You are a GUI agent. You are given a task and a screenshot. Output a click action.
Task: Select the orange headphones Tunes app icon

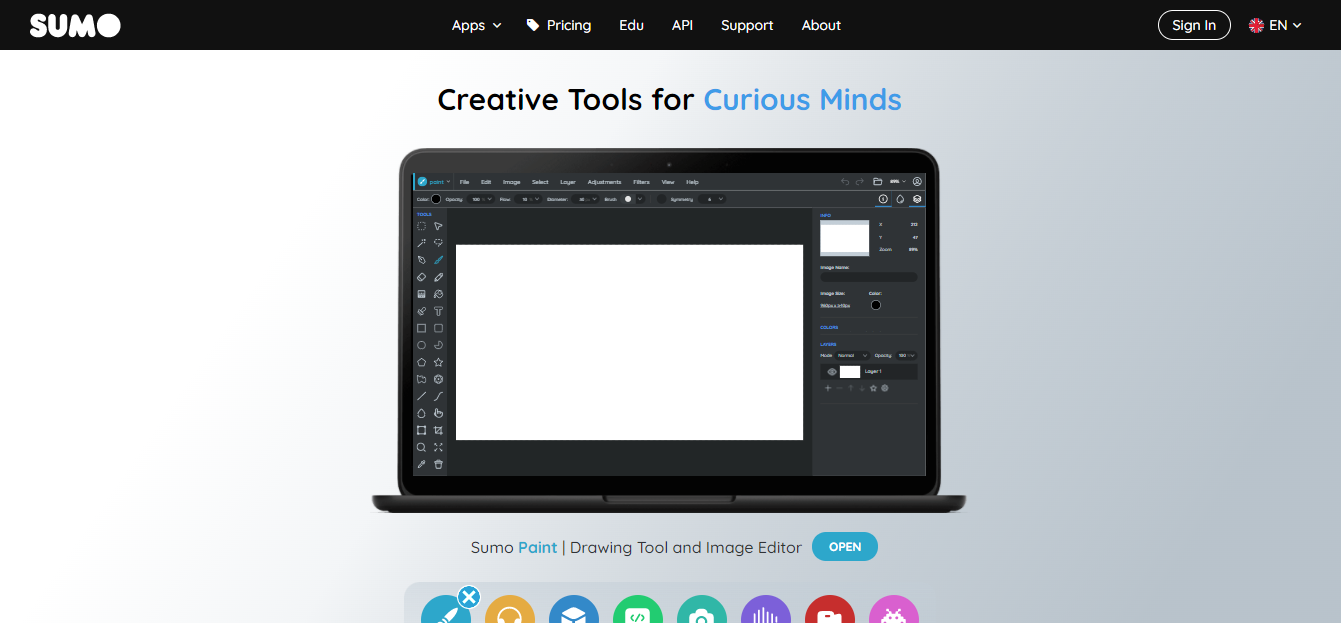pyautogui.click(x=510, y=609)
